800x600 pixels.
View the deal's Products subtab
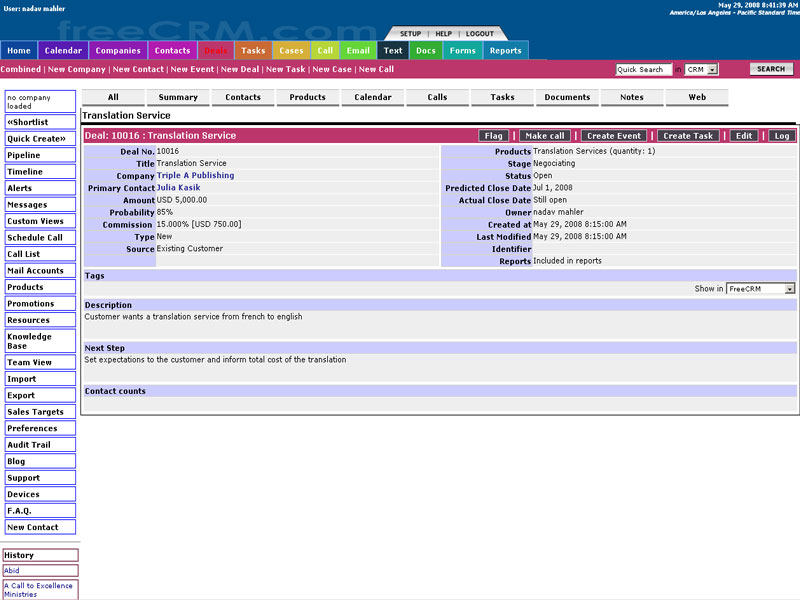point(308,97)
